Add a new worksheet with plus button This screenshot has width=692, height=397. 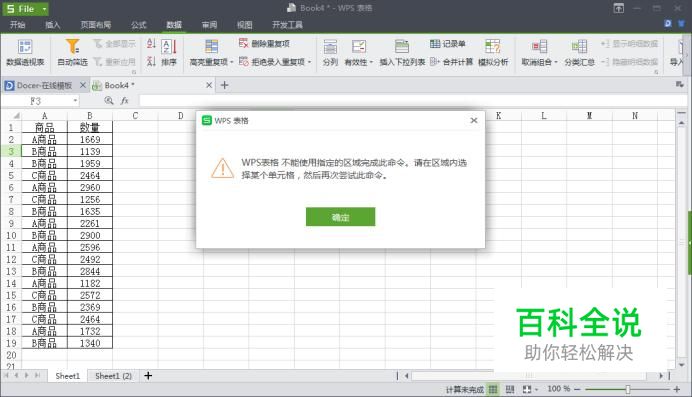(148, 376)
